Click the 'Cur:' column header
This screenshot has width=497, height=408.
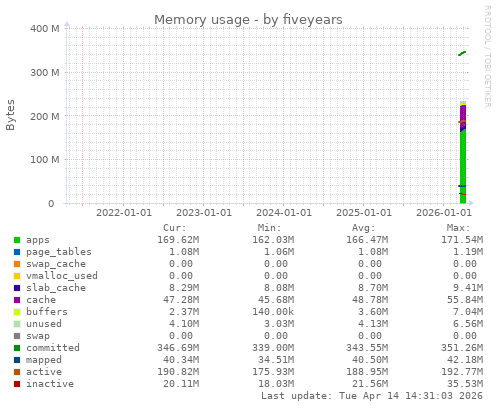click(x=175, y=228)
